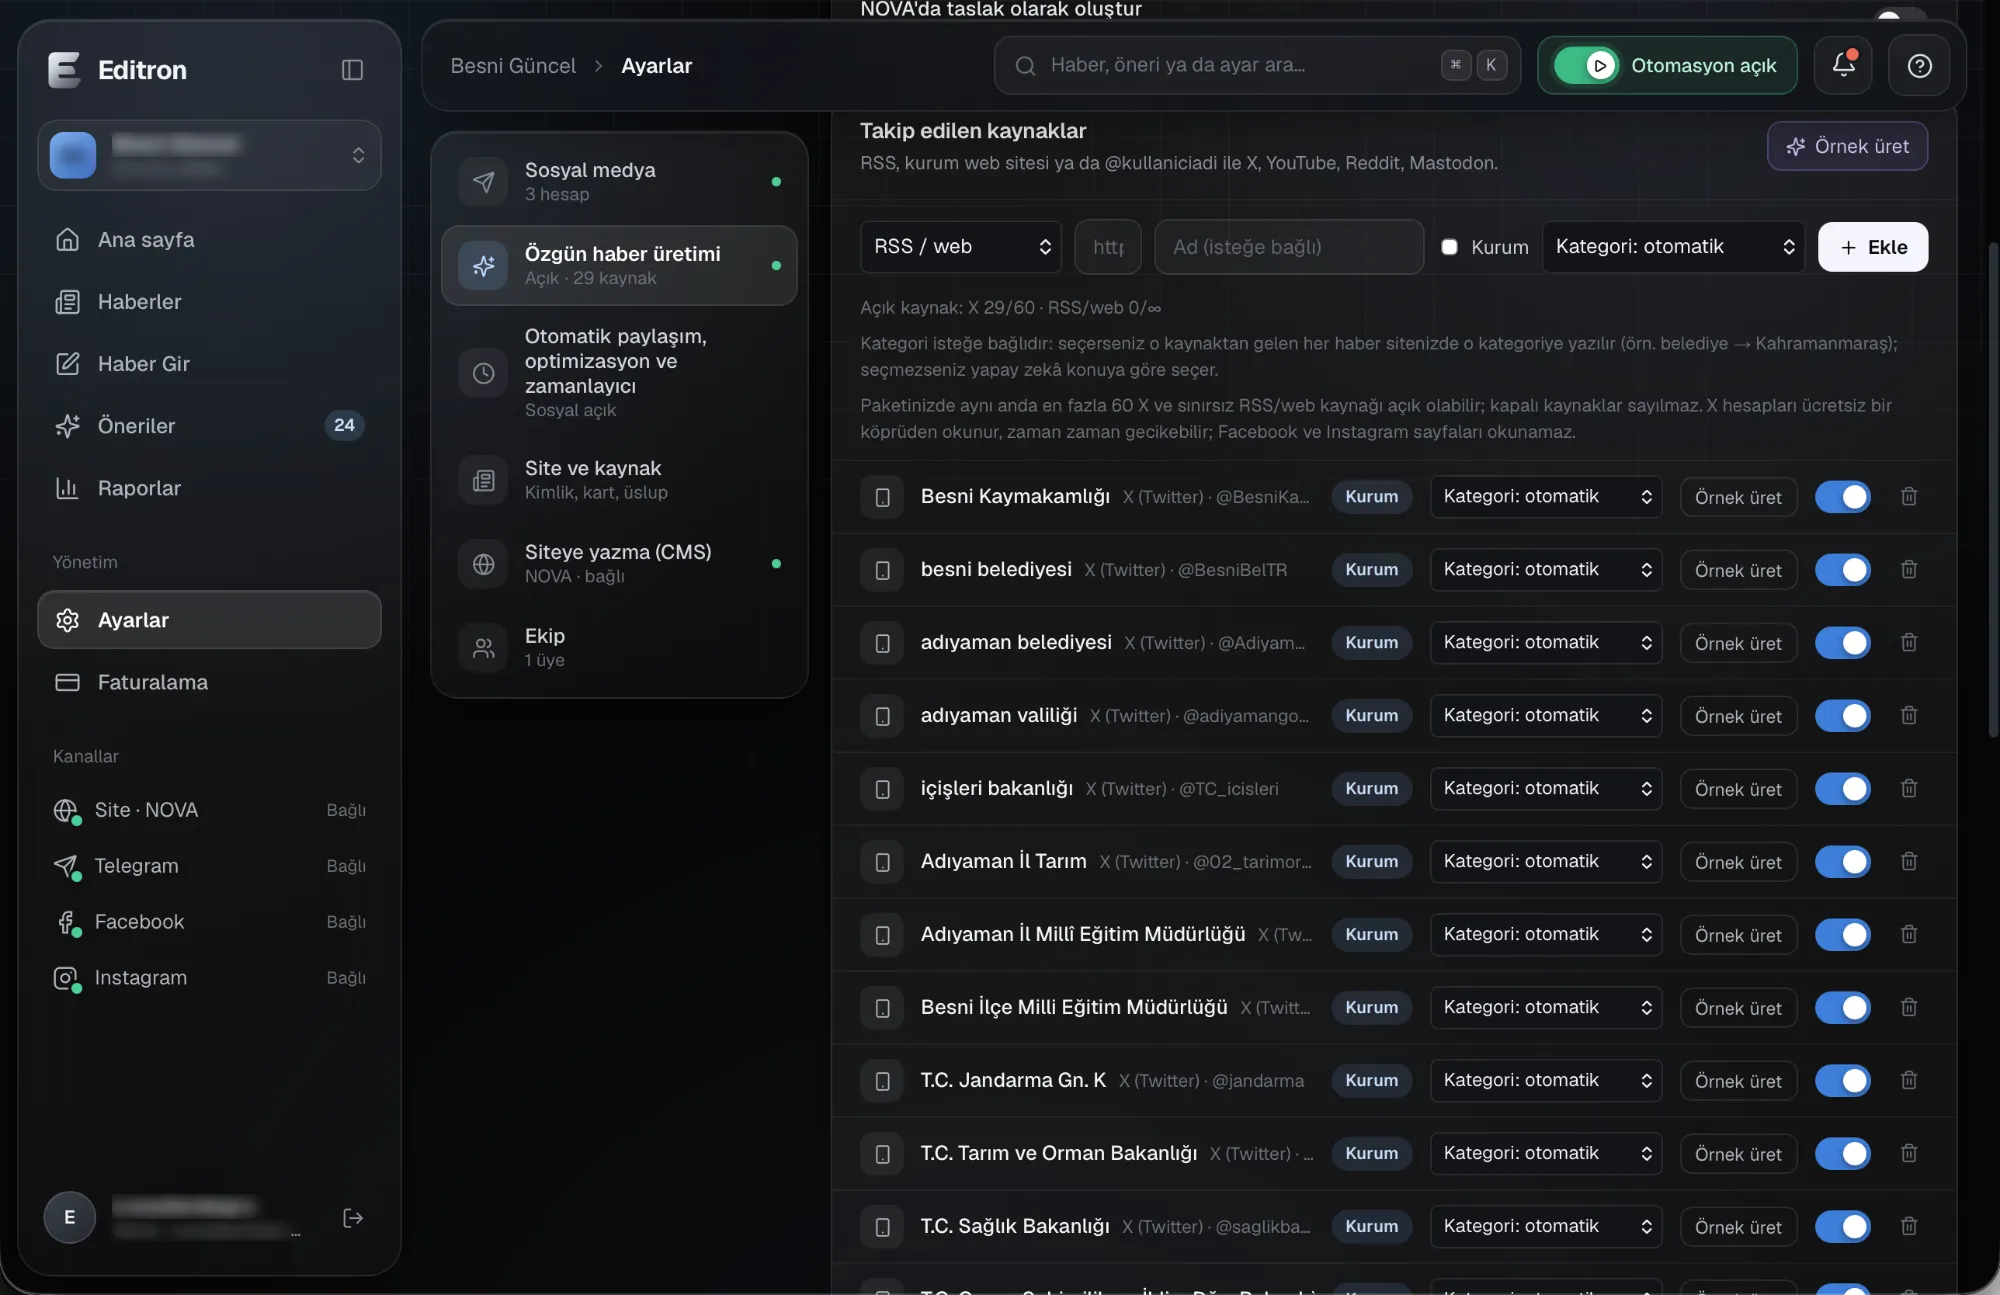Viewport: 2000px width, 1295px height.
Task: Disable the Besni Kaymakamlığı source toggle
Action: pos(1842,497)
